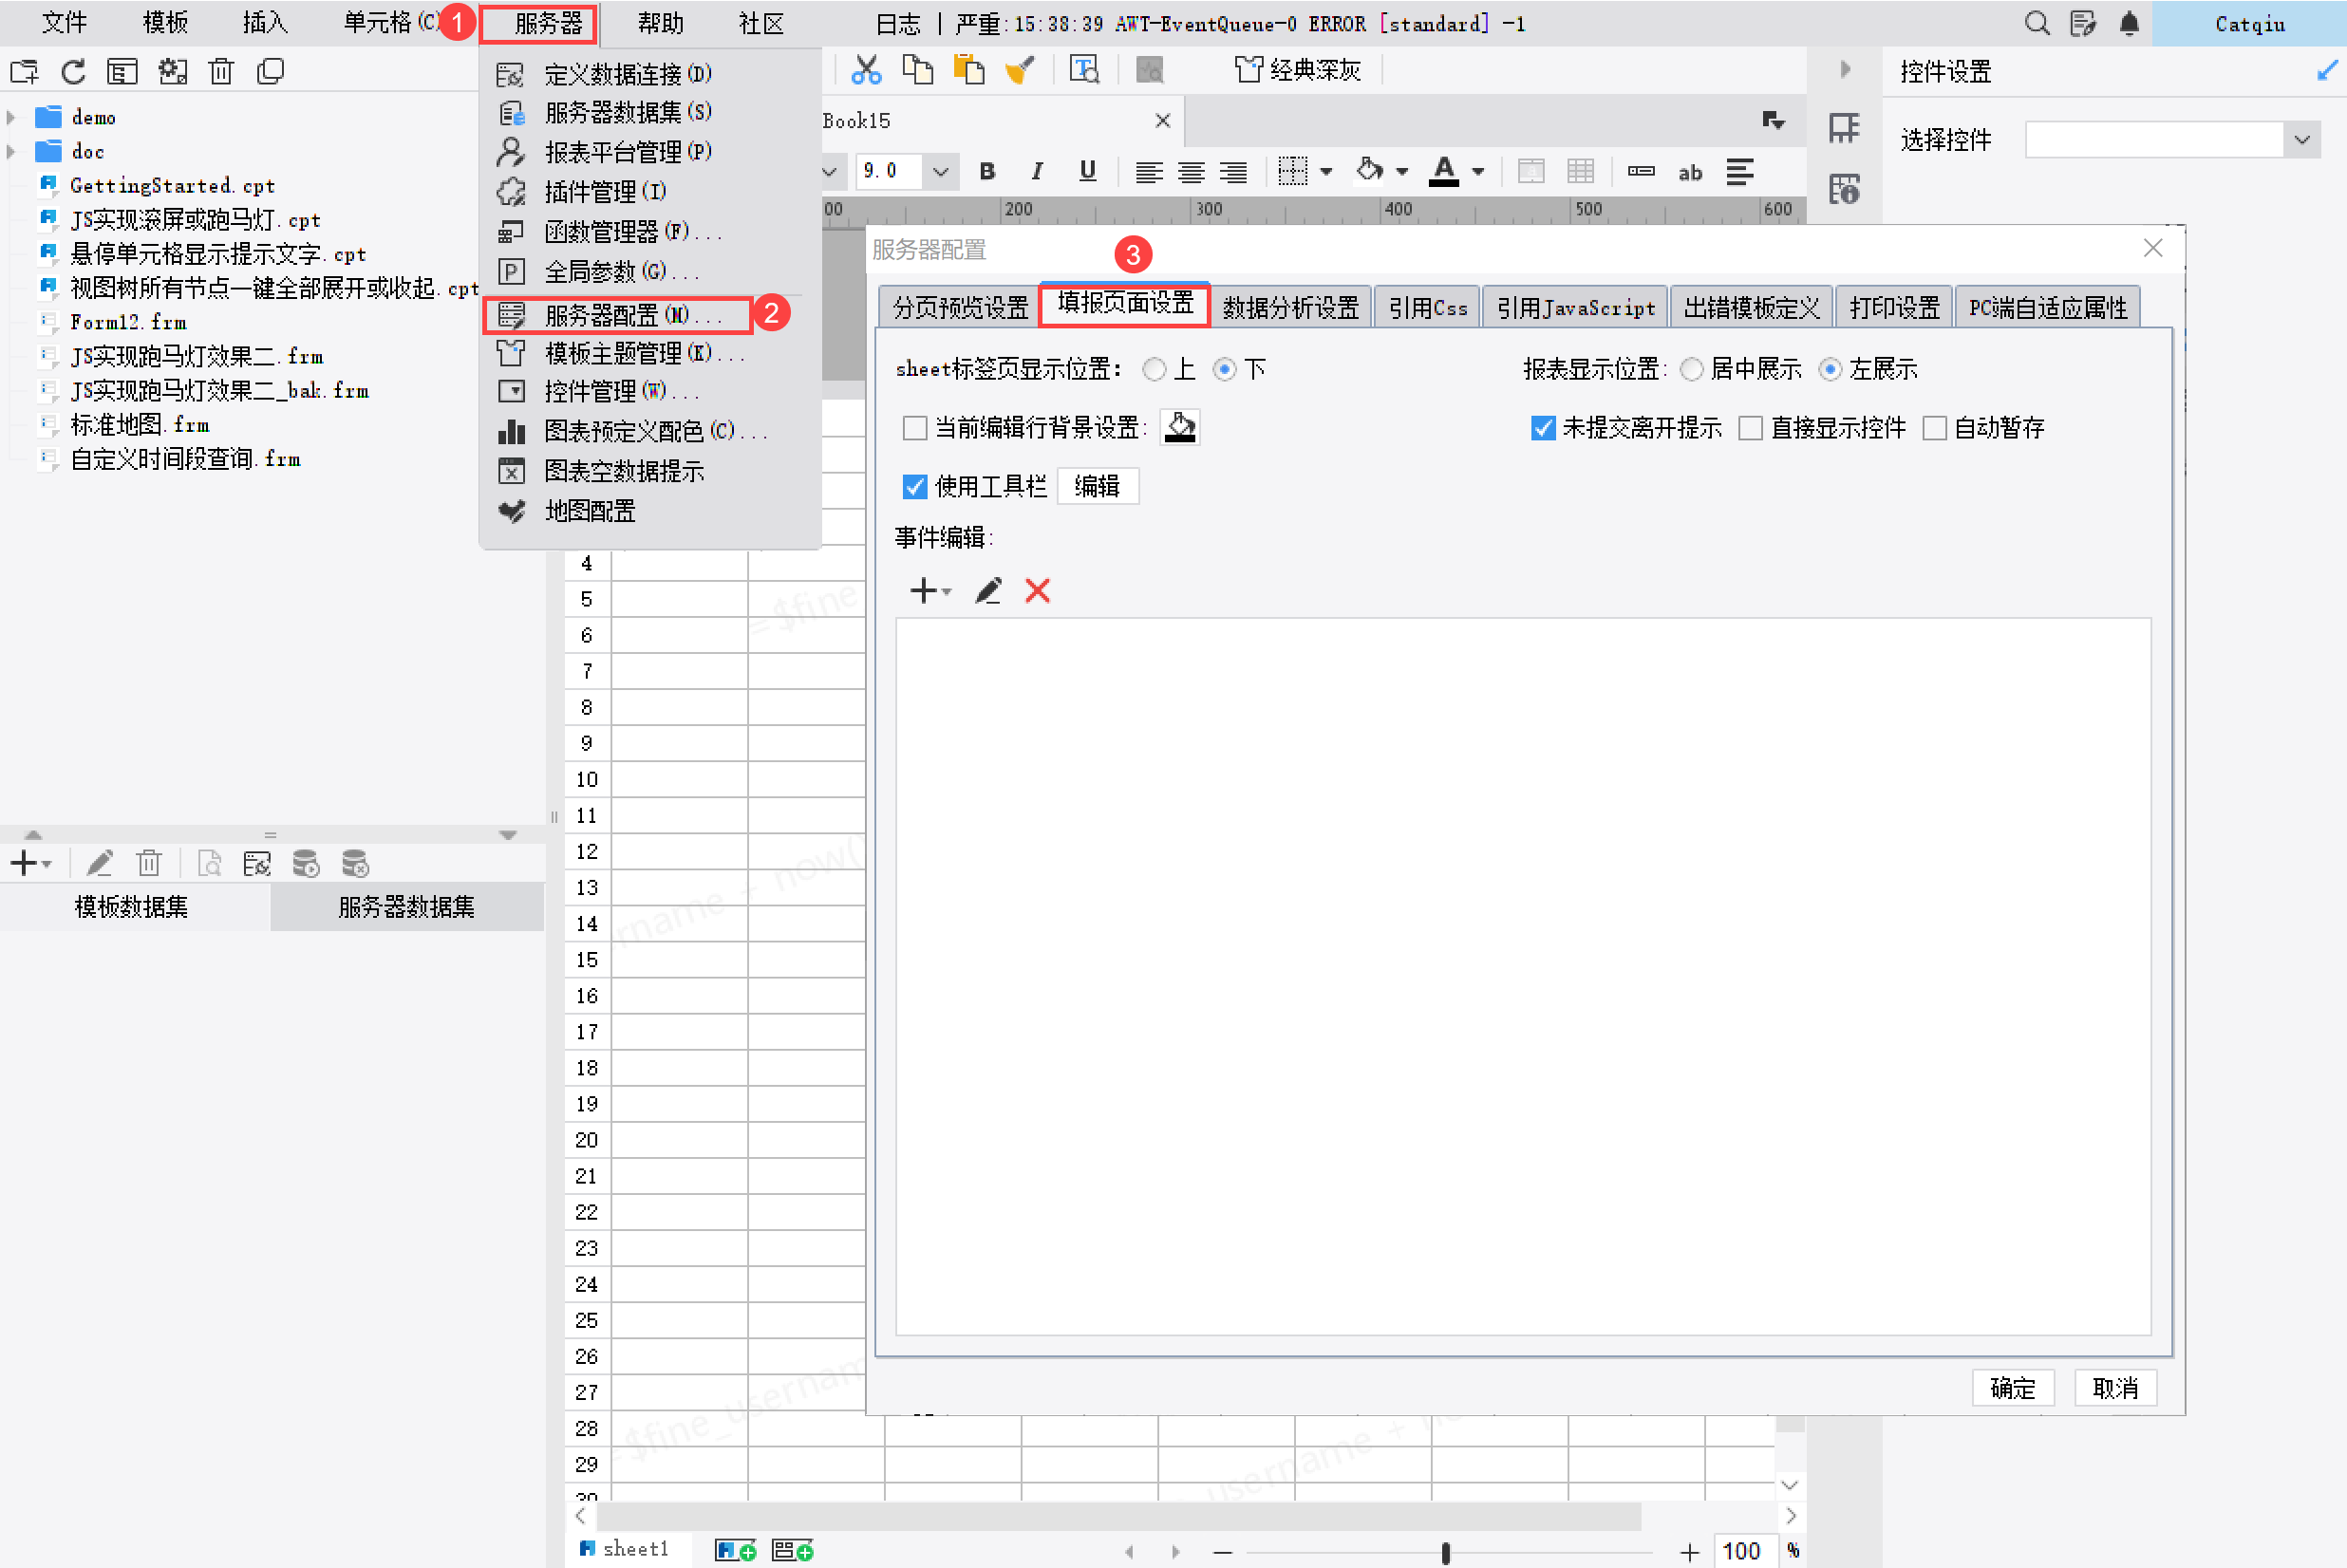Click the notification bell icon
Image resolution: width=2347 pixels, height=1568 pixels.
pyautogui.click(x=2129, y=23)
